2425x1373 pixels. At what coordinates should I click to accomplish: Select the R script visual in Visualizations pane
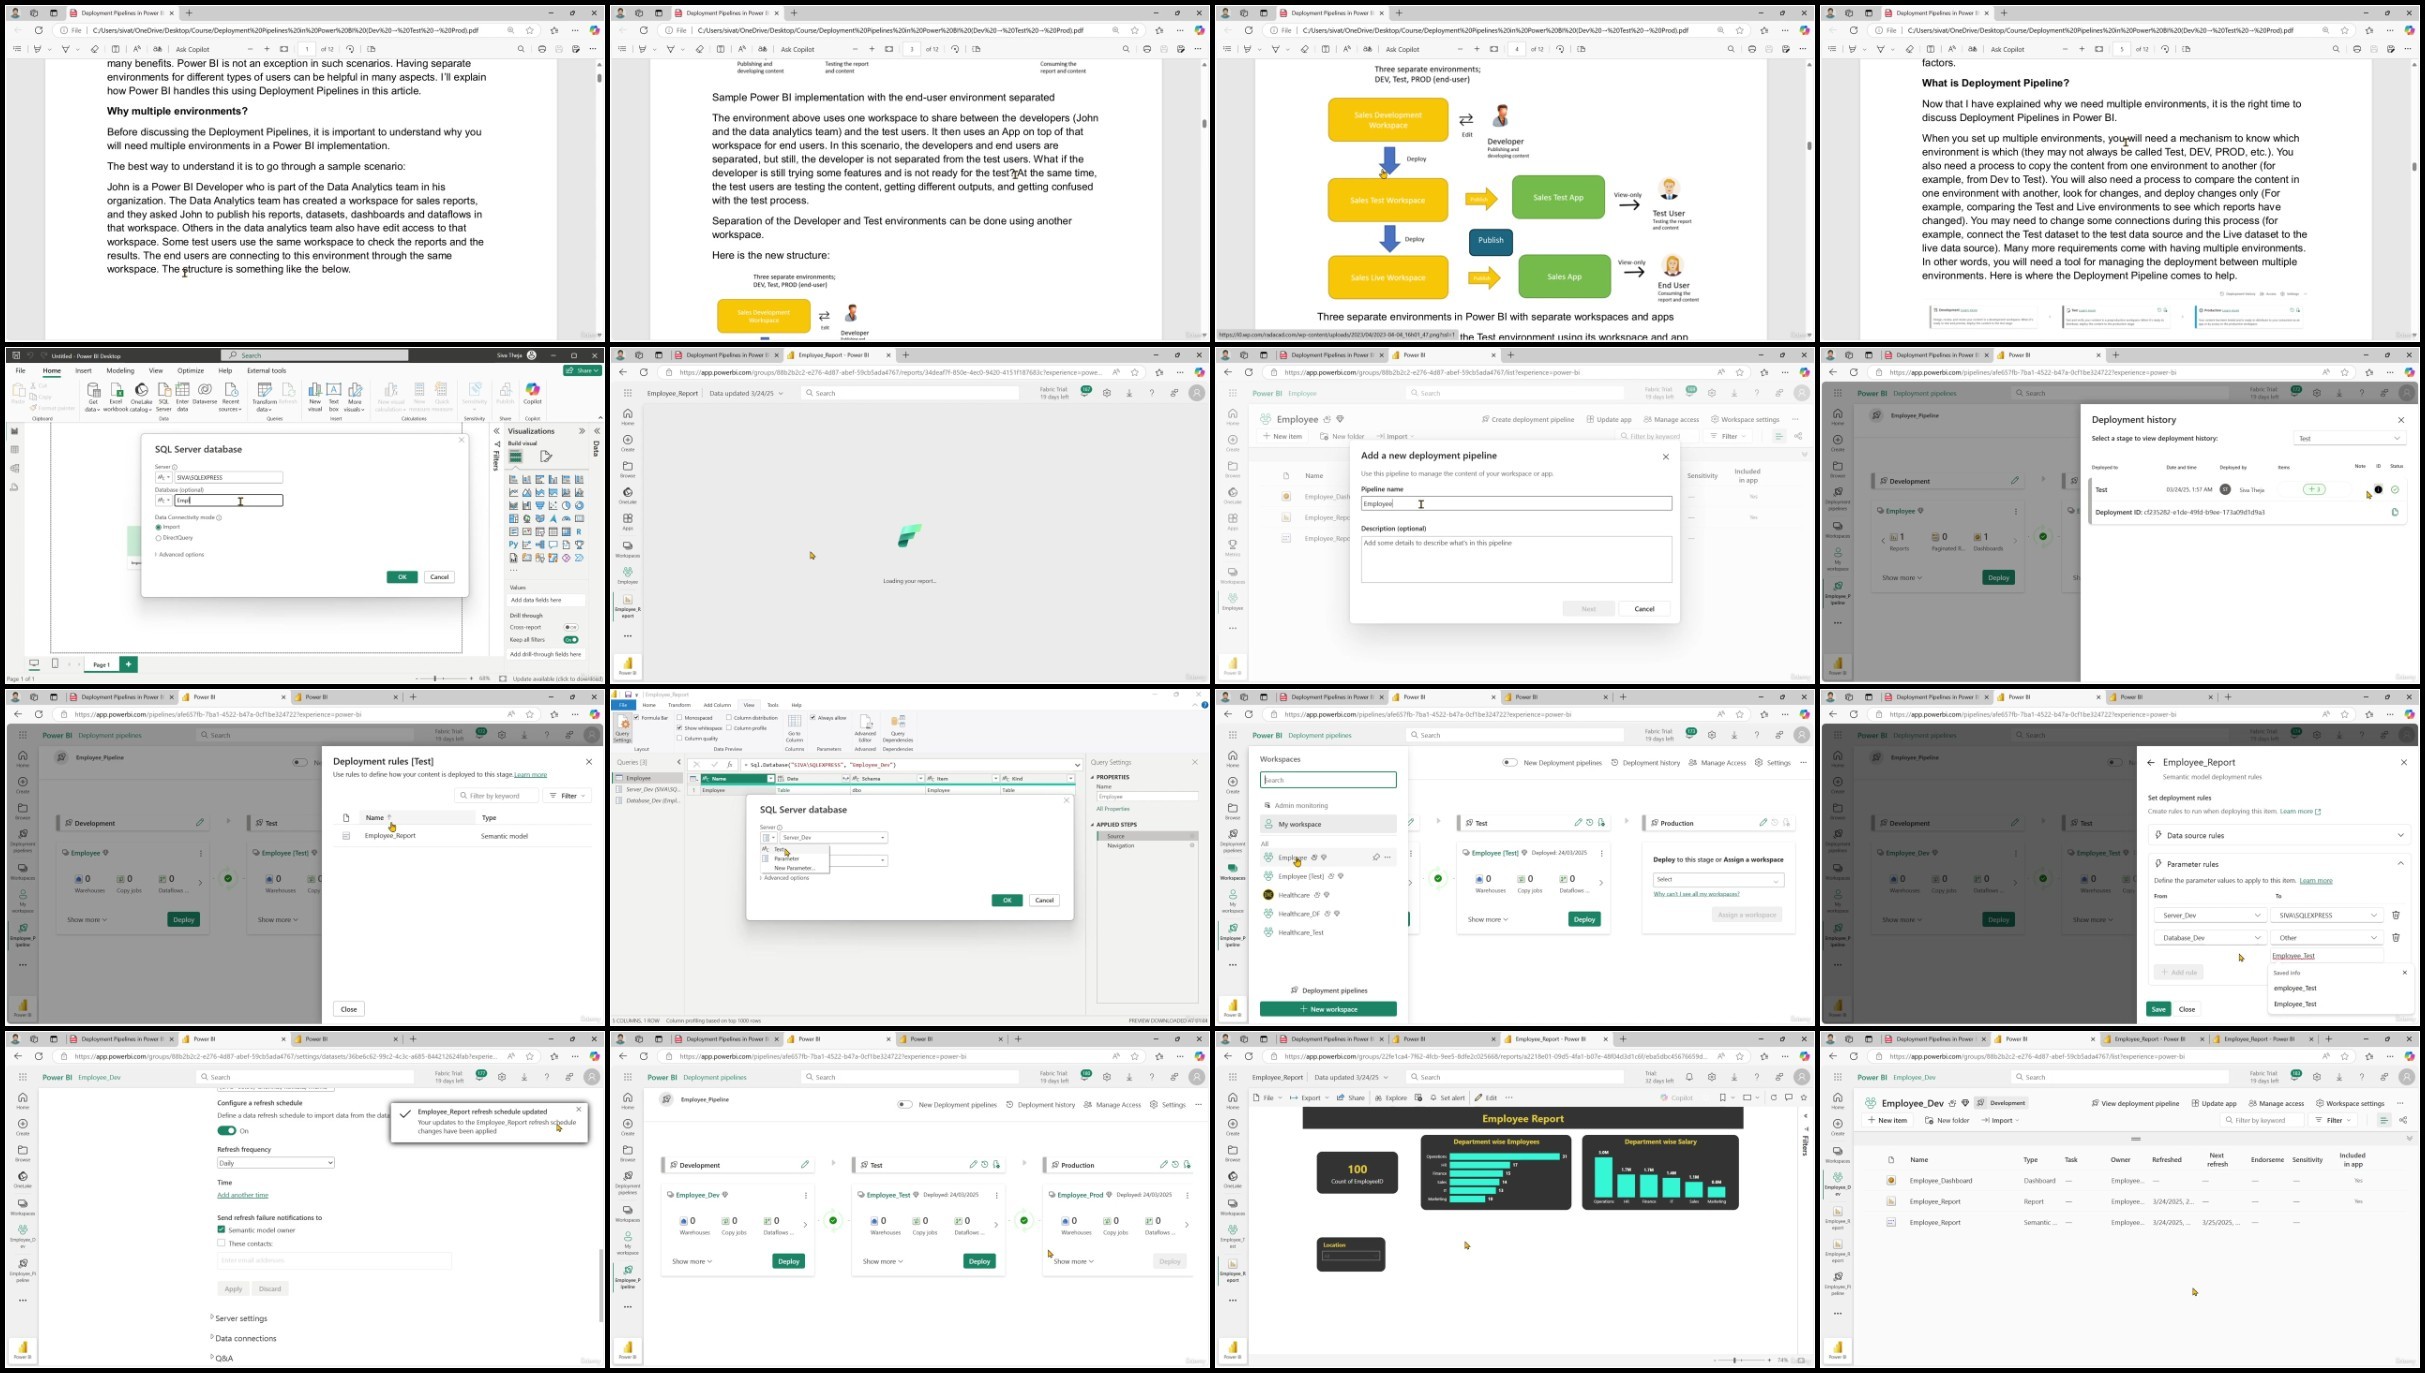(579, 532)
